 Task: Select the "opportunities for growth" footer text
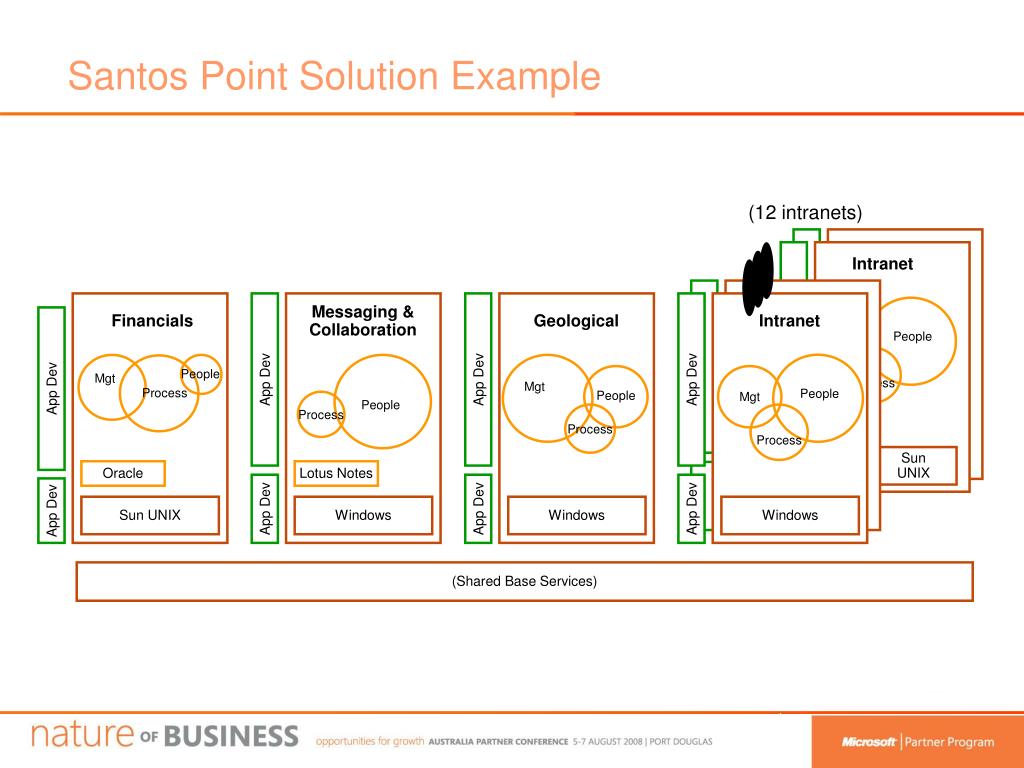coord(370,741)
